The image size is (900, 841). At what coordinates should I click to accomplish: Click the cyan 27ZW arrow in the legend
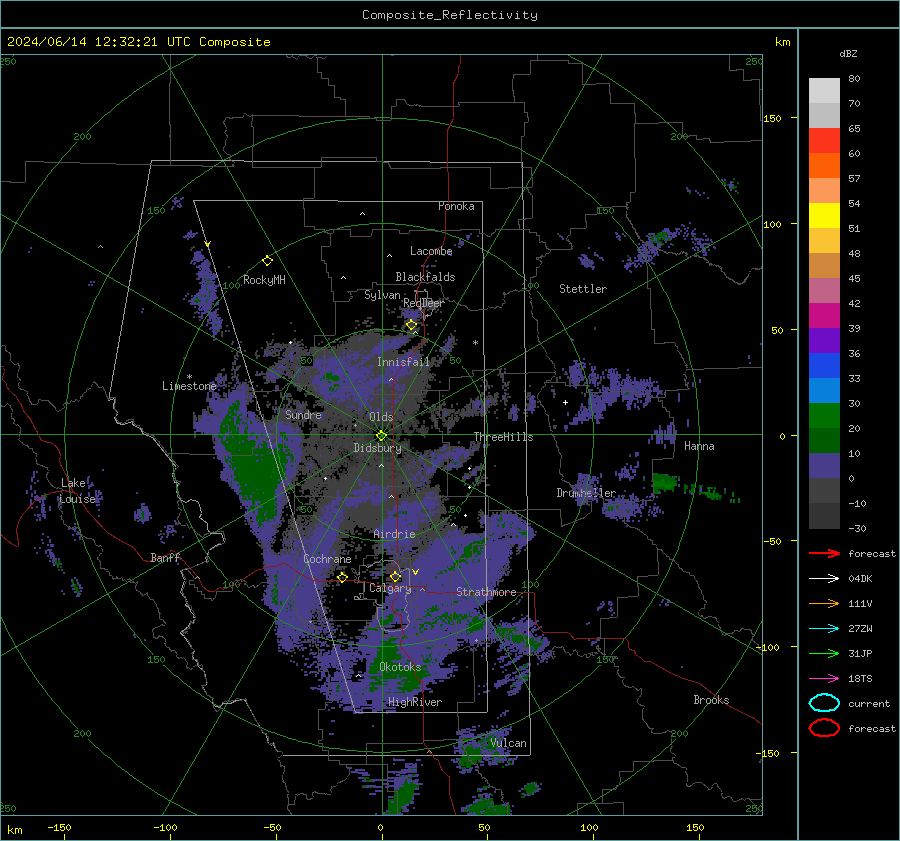tap(824, 629)
